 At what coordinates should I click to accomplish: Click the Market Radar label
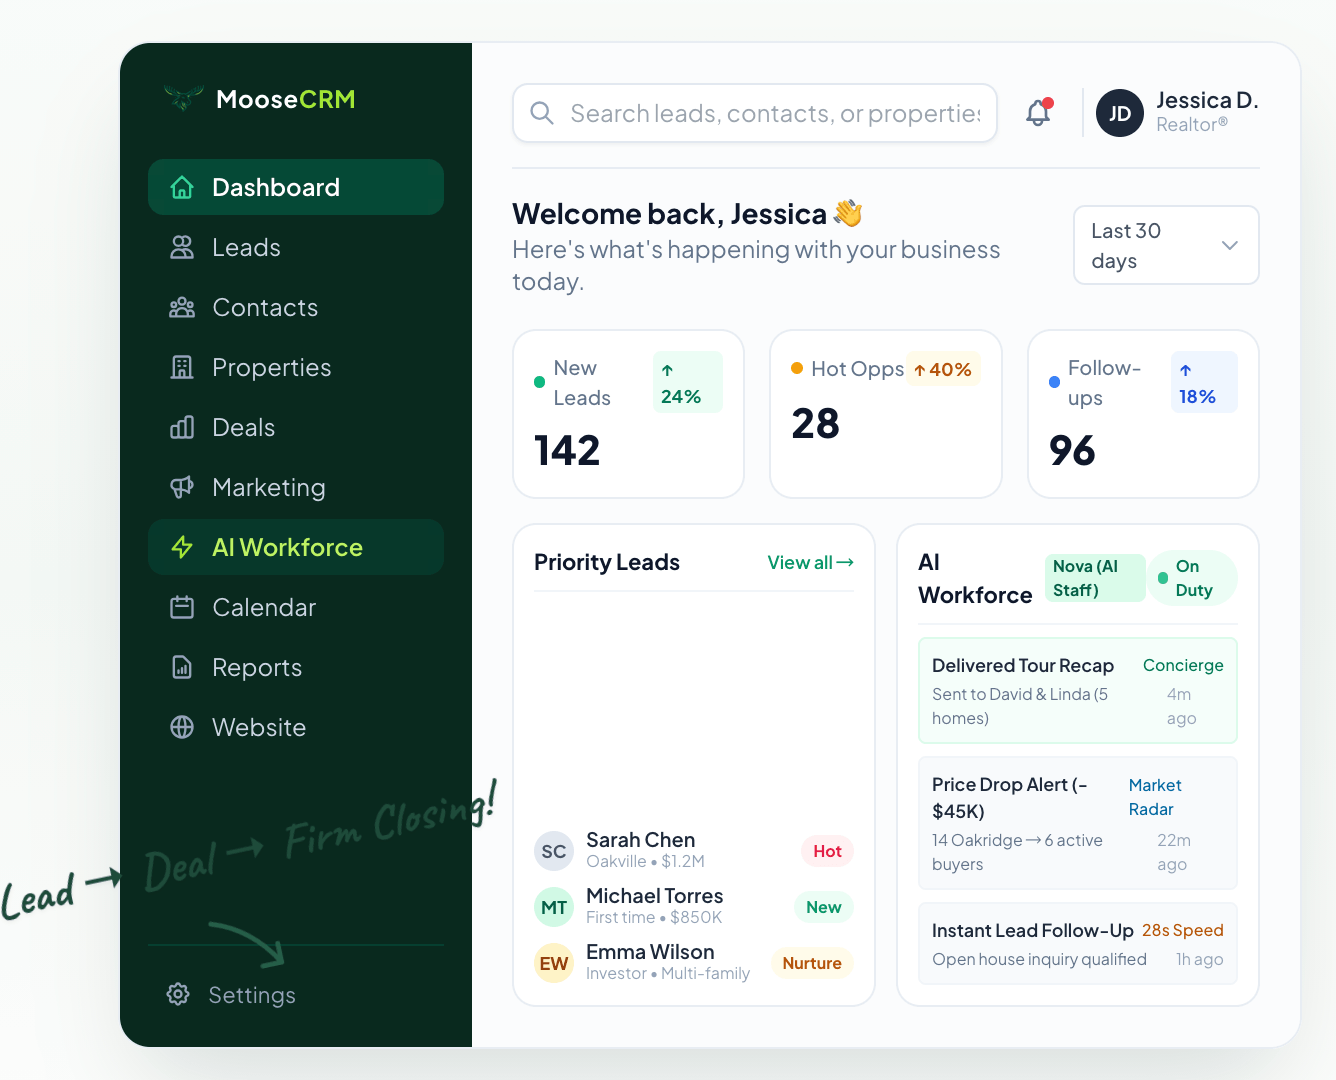[1155, 797]
